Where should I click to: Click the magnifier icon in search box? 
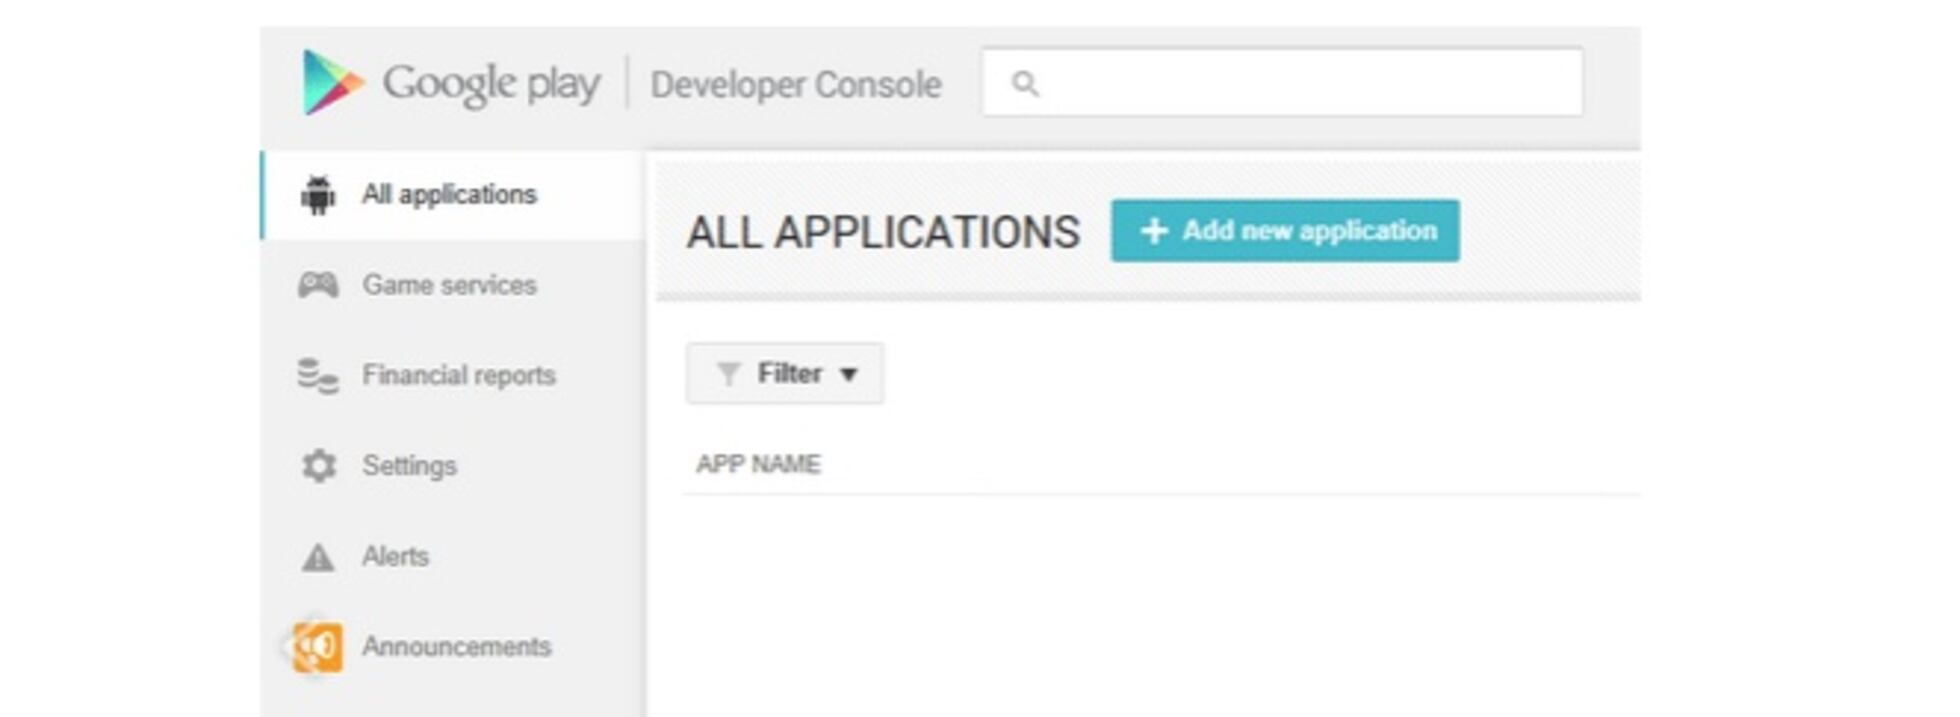pos(1025,83)
